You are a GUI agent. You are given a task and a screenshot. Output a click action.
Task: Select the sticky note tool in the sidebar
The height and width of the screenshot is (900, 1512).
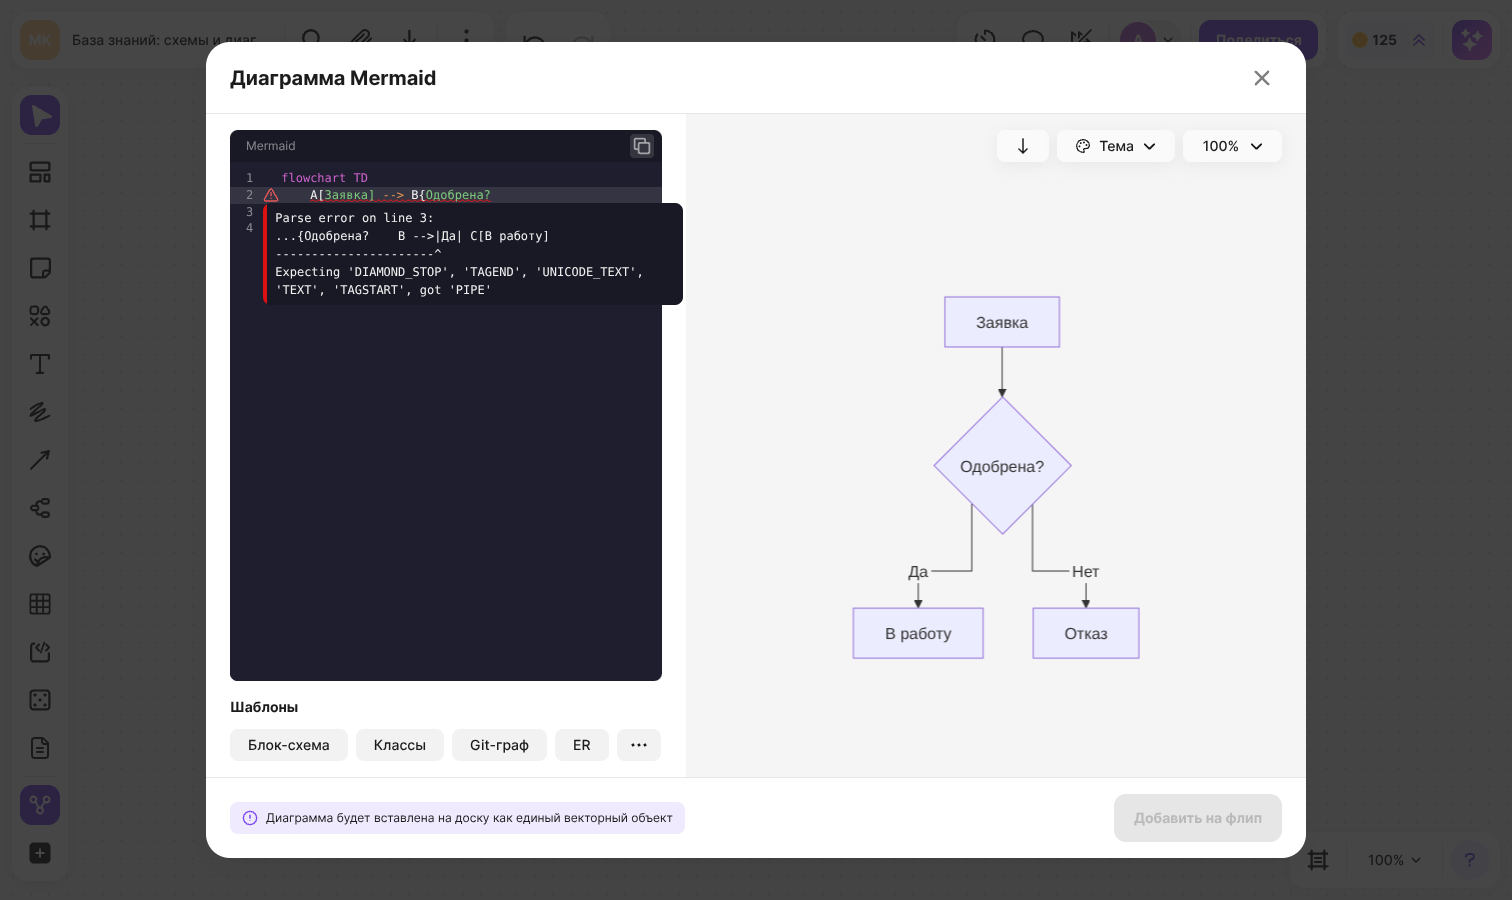[x=40, y=268]
